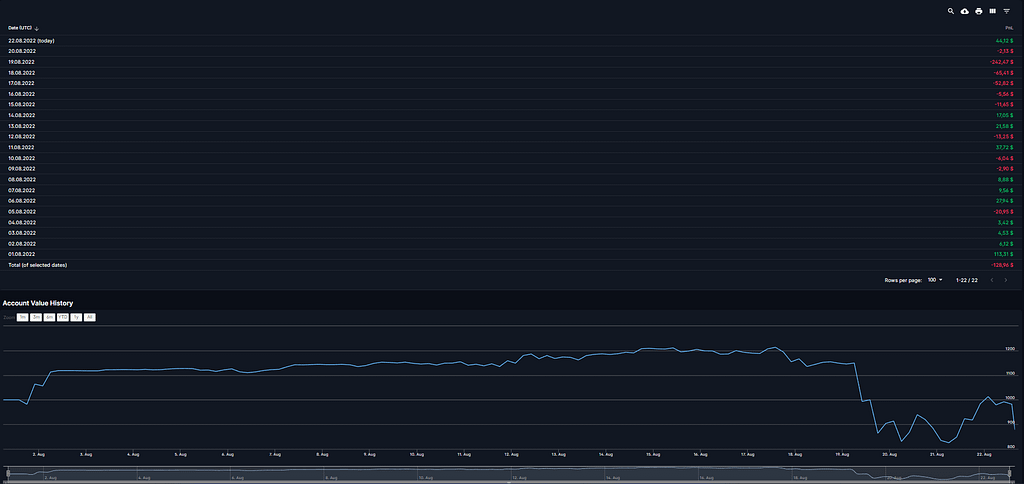Open the view columns icon
This screenshot has height=484, width=1024.
tap(993, 11)
